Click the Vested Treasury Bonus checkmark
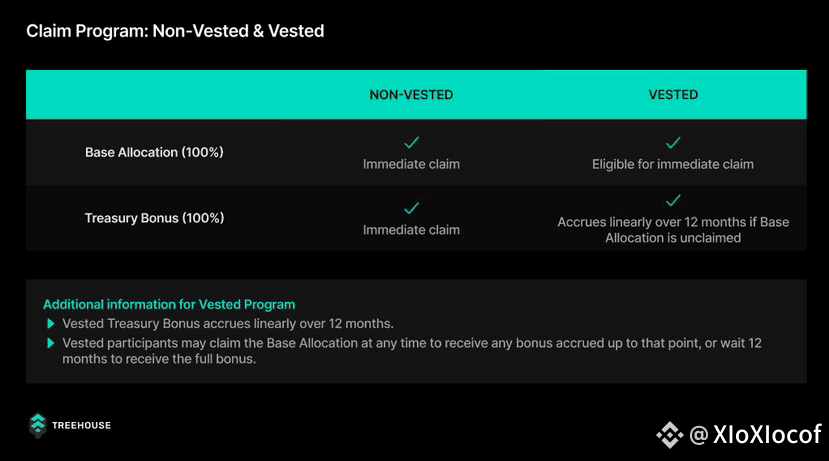 [x=673, y=200]
